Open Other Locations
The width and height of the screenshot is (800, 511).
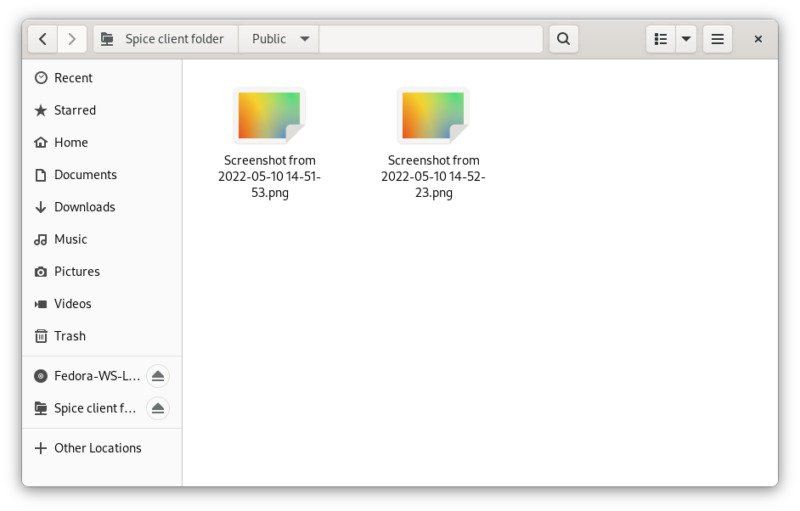point(97,448)
